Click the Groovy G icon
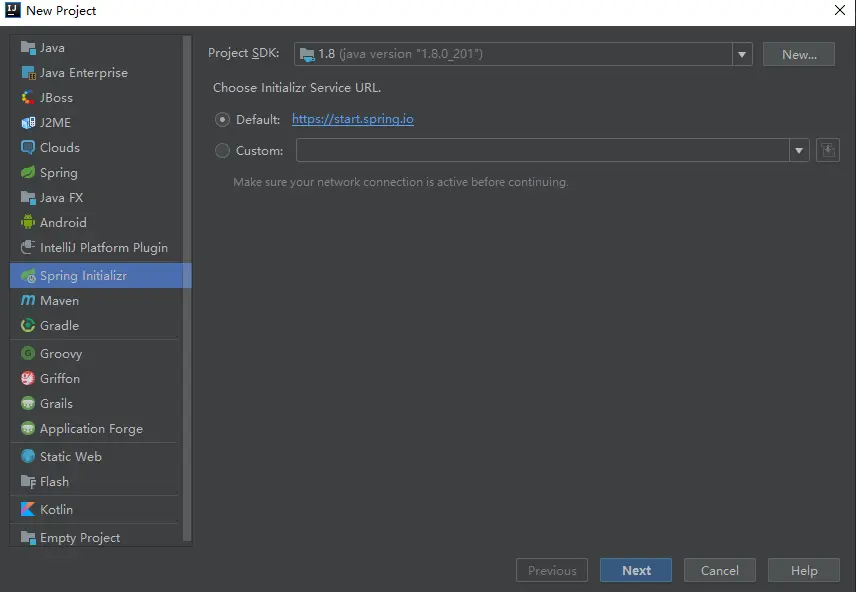 pos(28,353)
